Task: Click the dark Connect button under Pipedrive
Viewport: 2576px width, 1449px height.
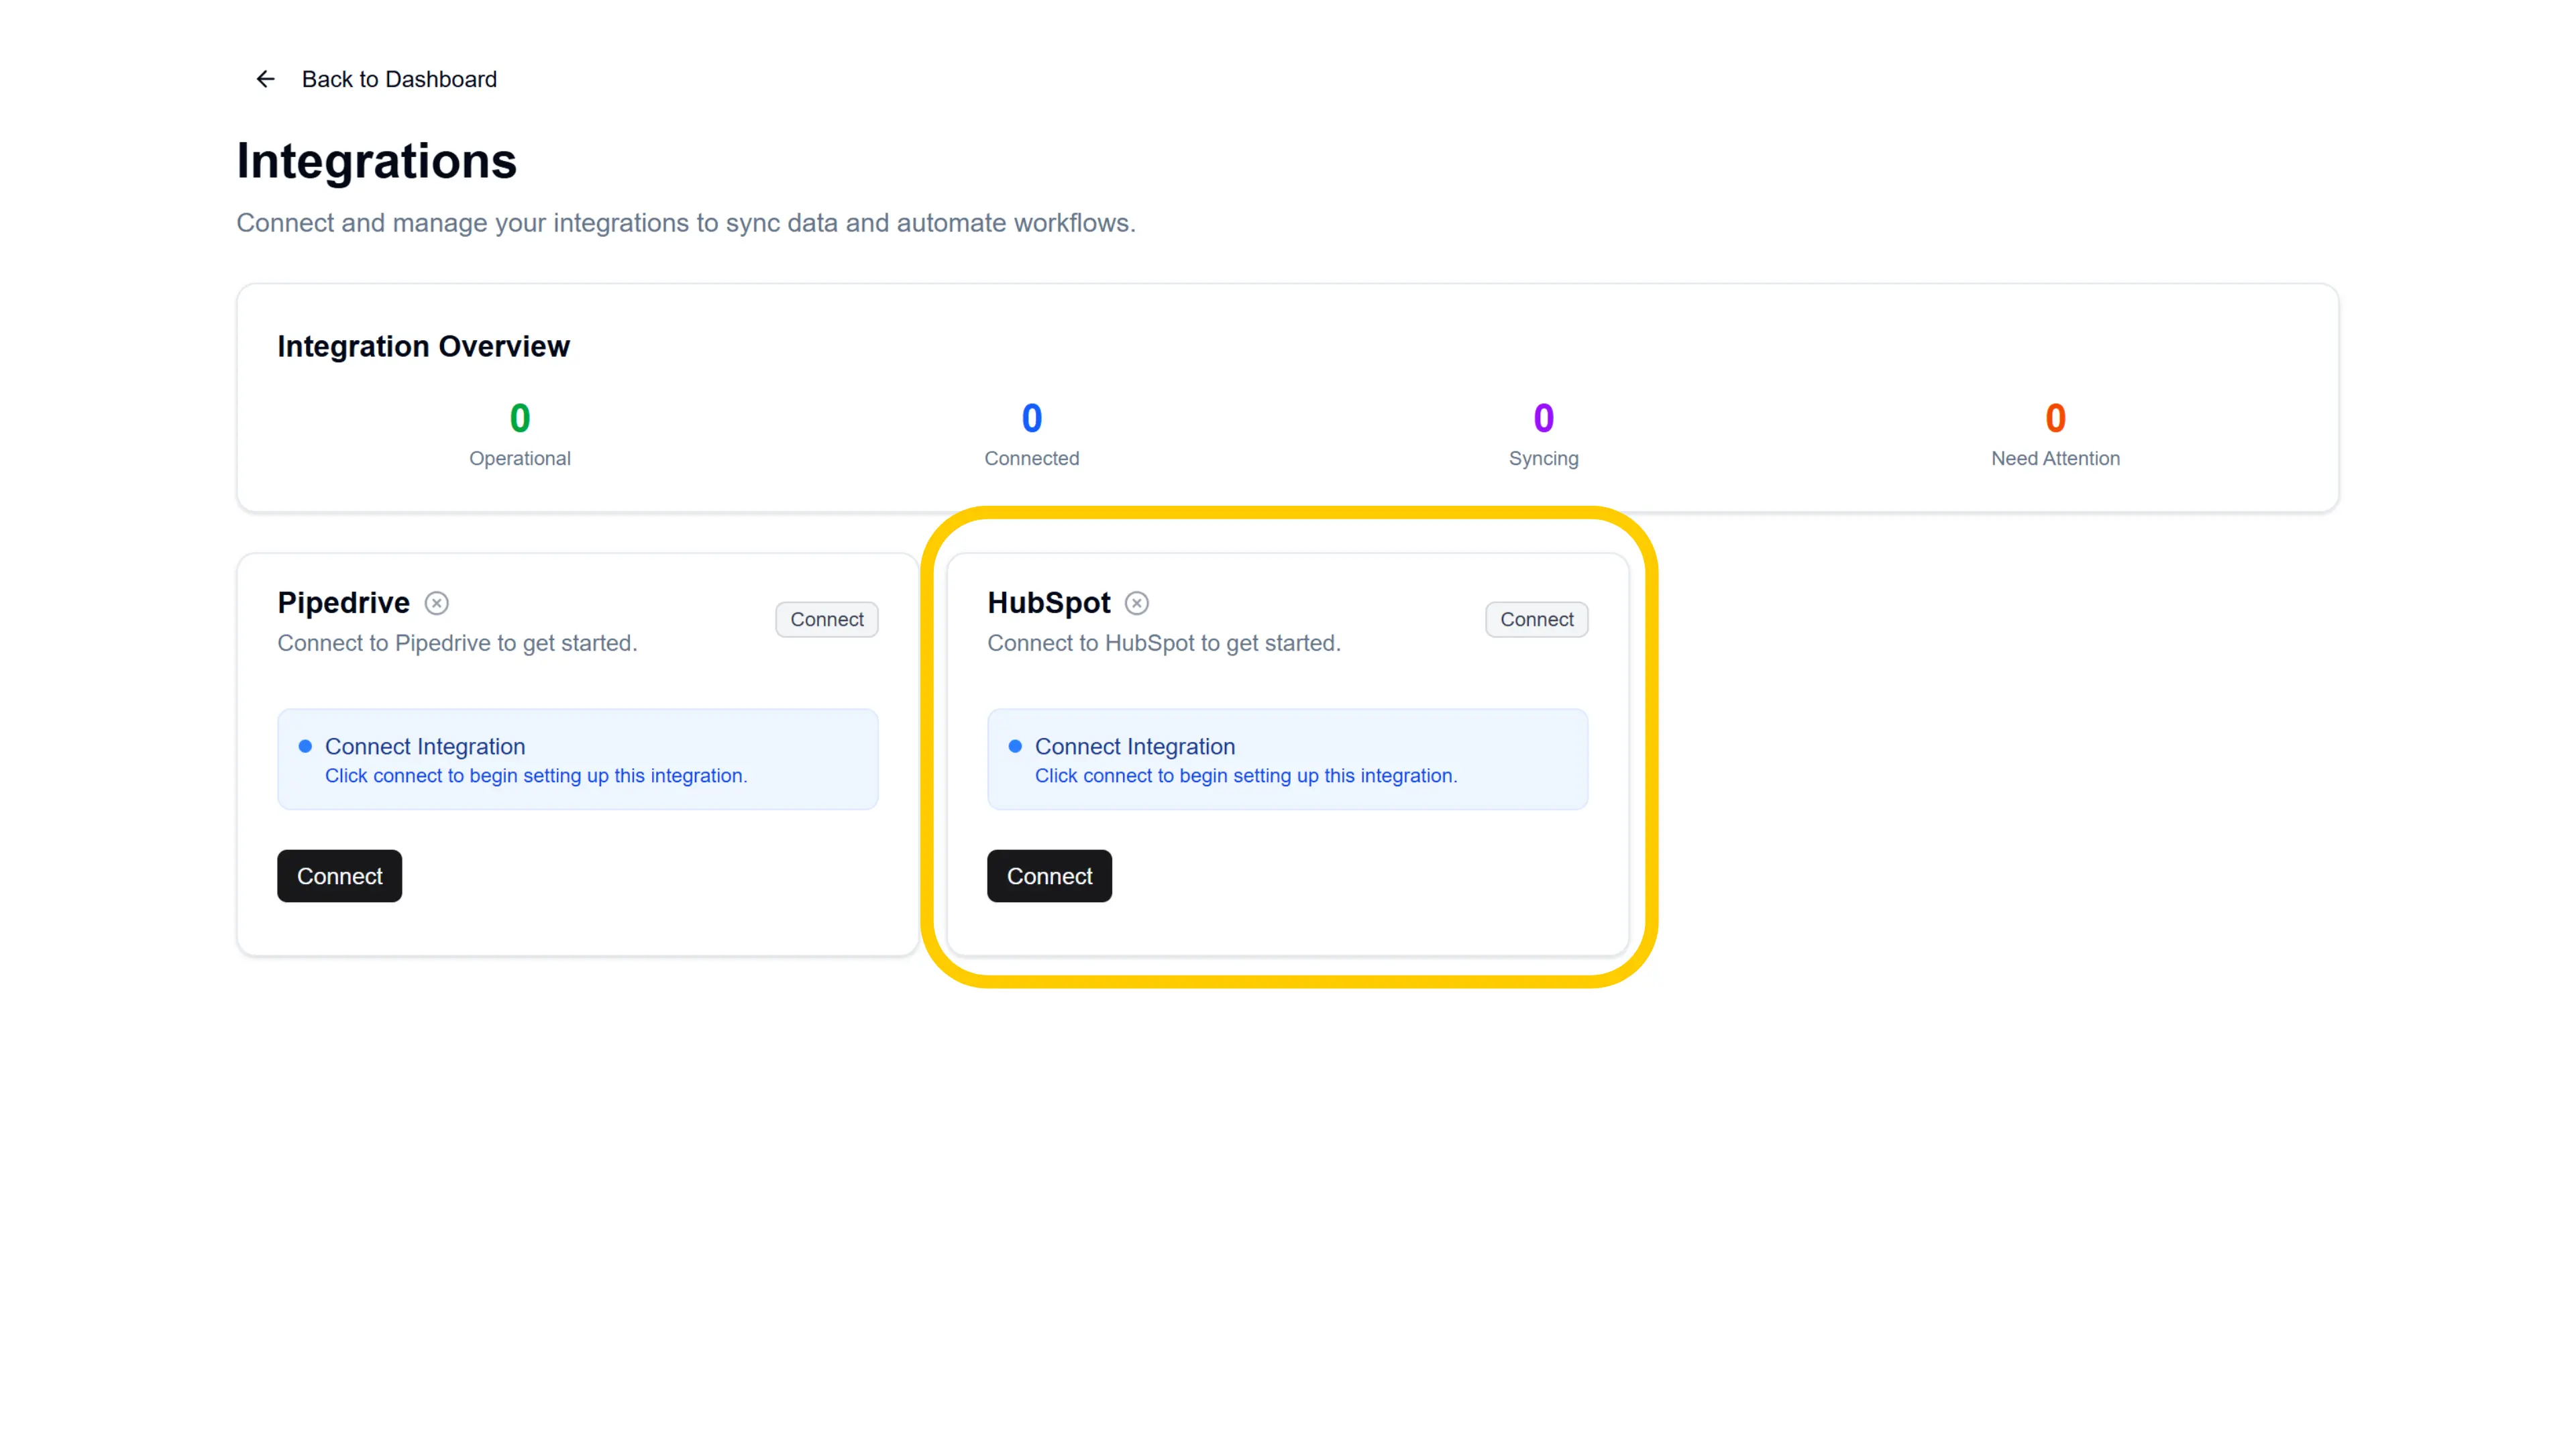Action: click(x=339, y=876)
